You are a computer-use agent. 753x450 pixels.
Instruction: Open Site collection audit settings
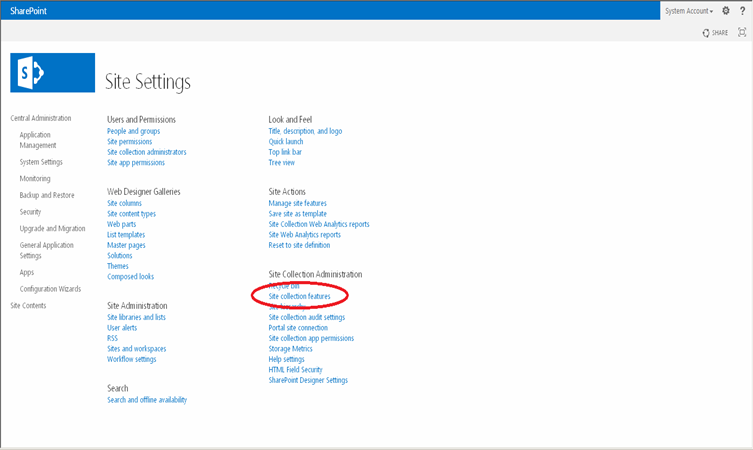306,317
